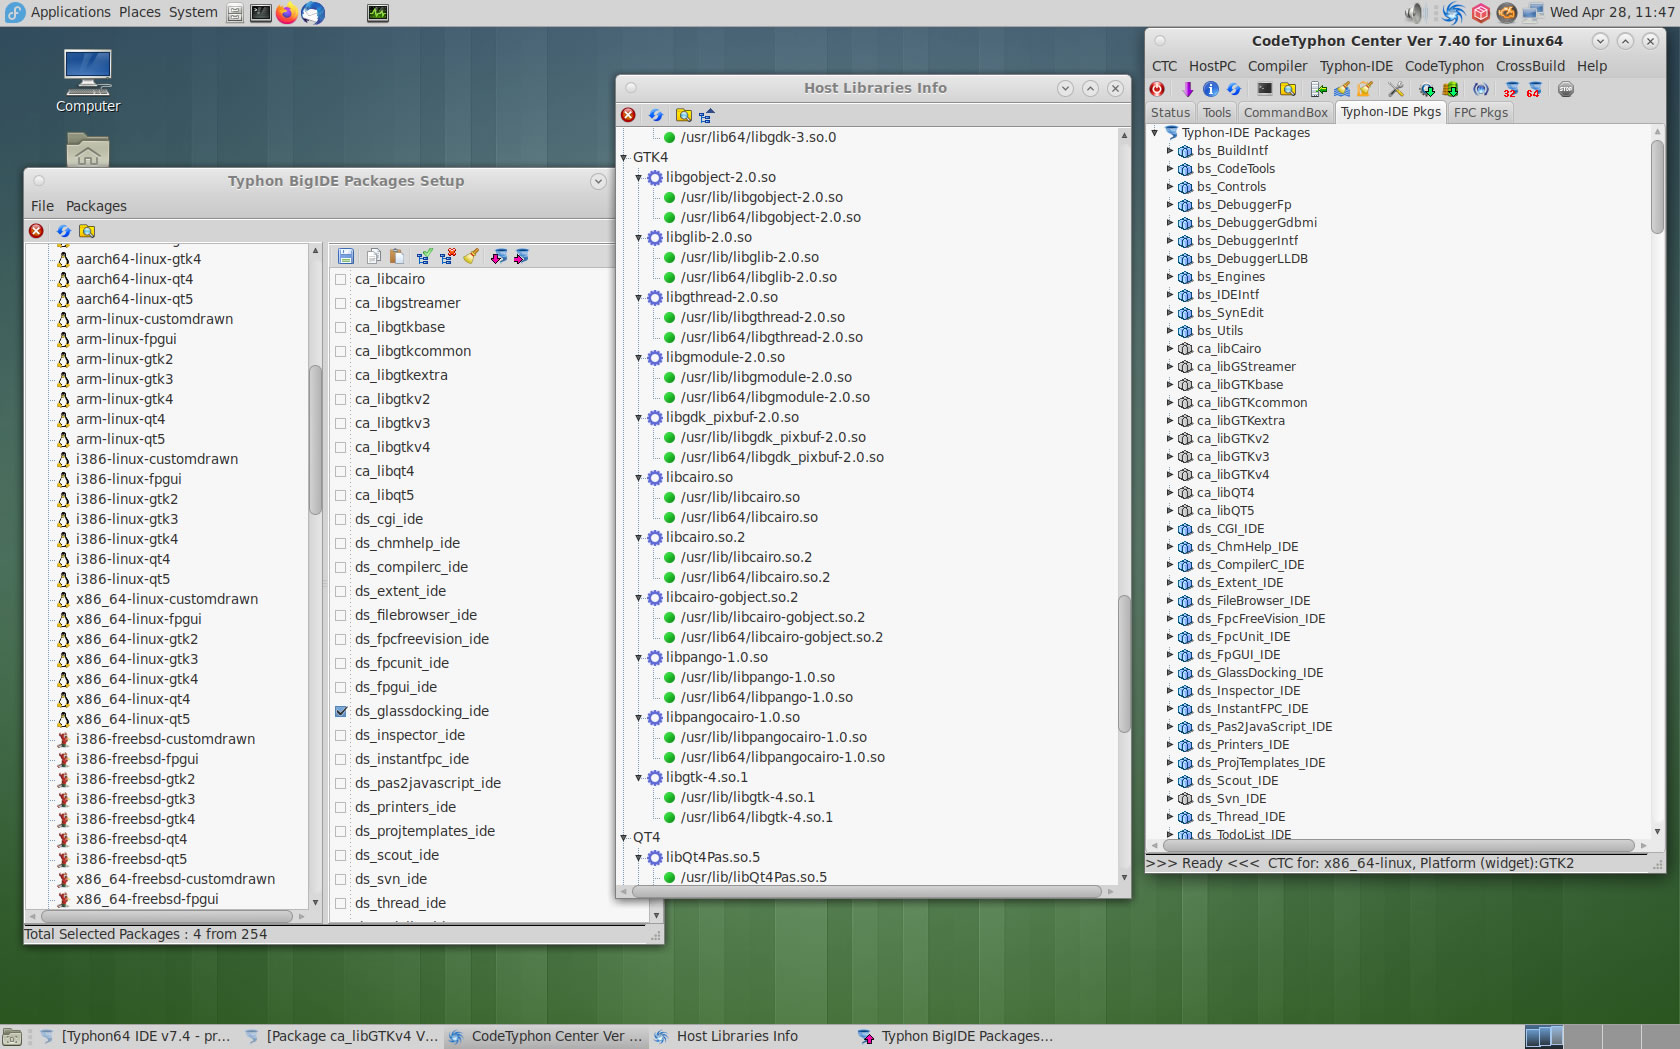Check the ds_inspector_ide checkbox
Screen dimensions: 1680x1049
click(x=341, y=736)
